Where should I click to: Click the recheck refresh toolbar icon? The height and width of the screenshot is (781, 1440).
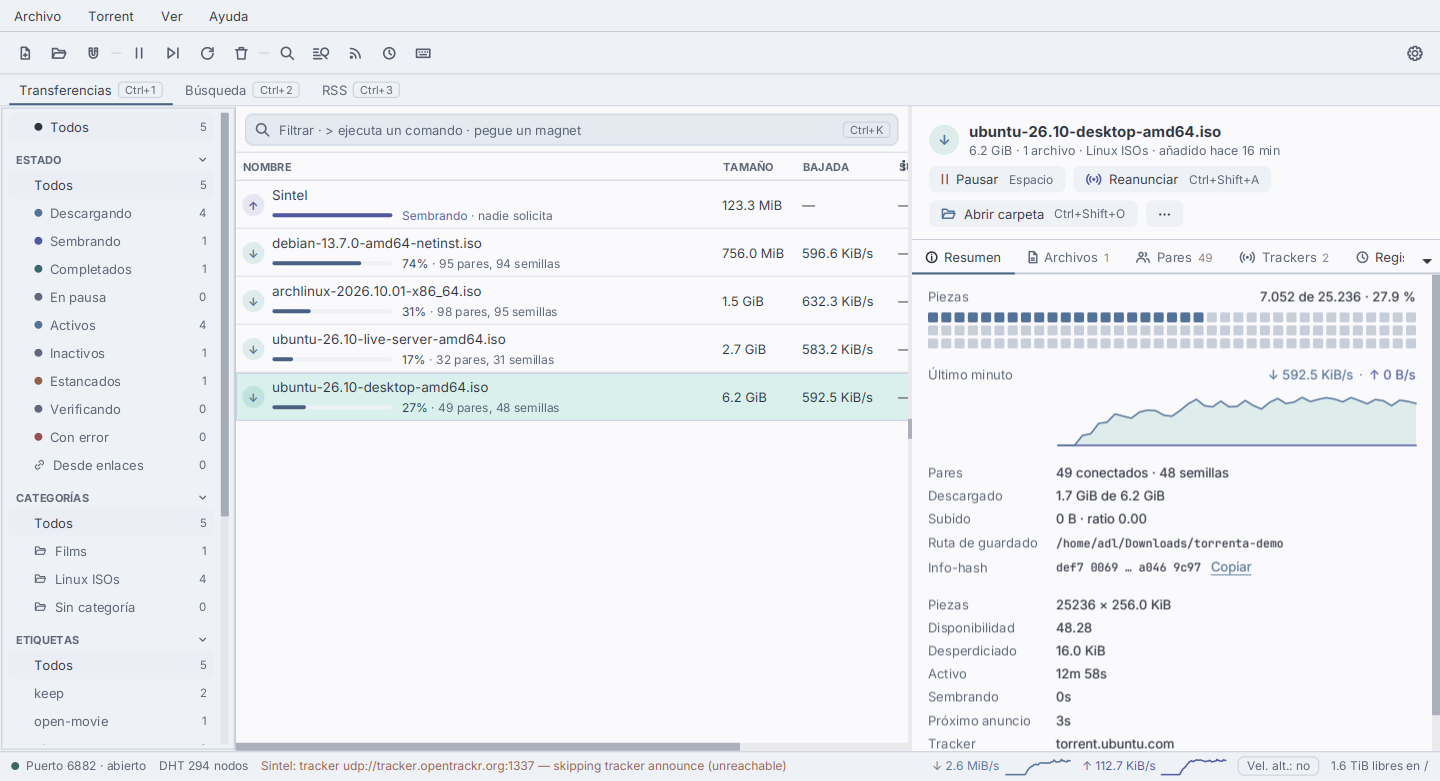(207, 53)
